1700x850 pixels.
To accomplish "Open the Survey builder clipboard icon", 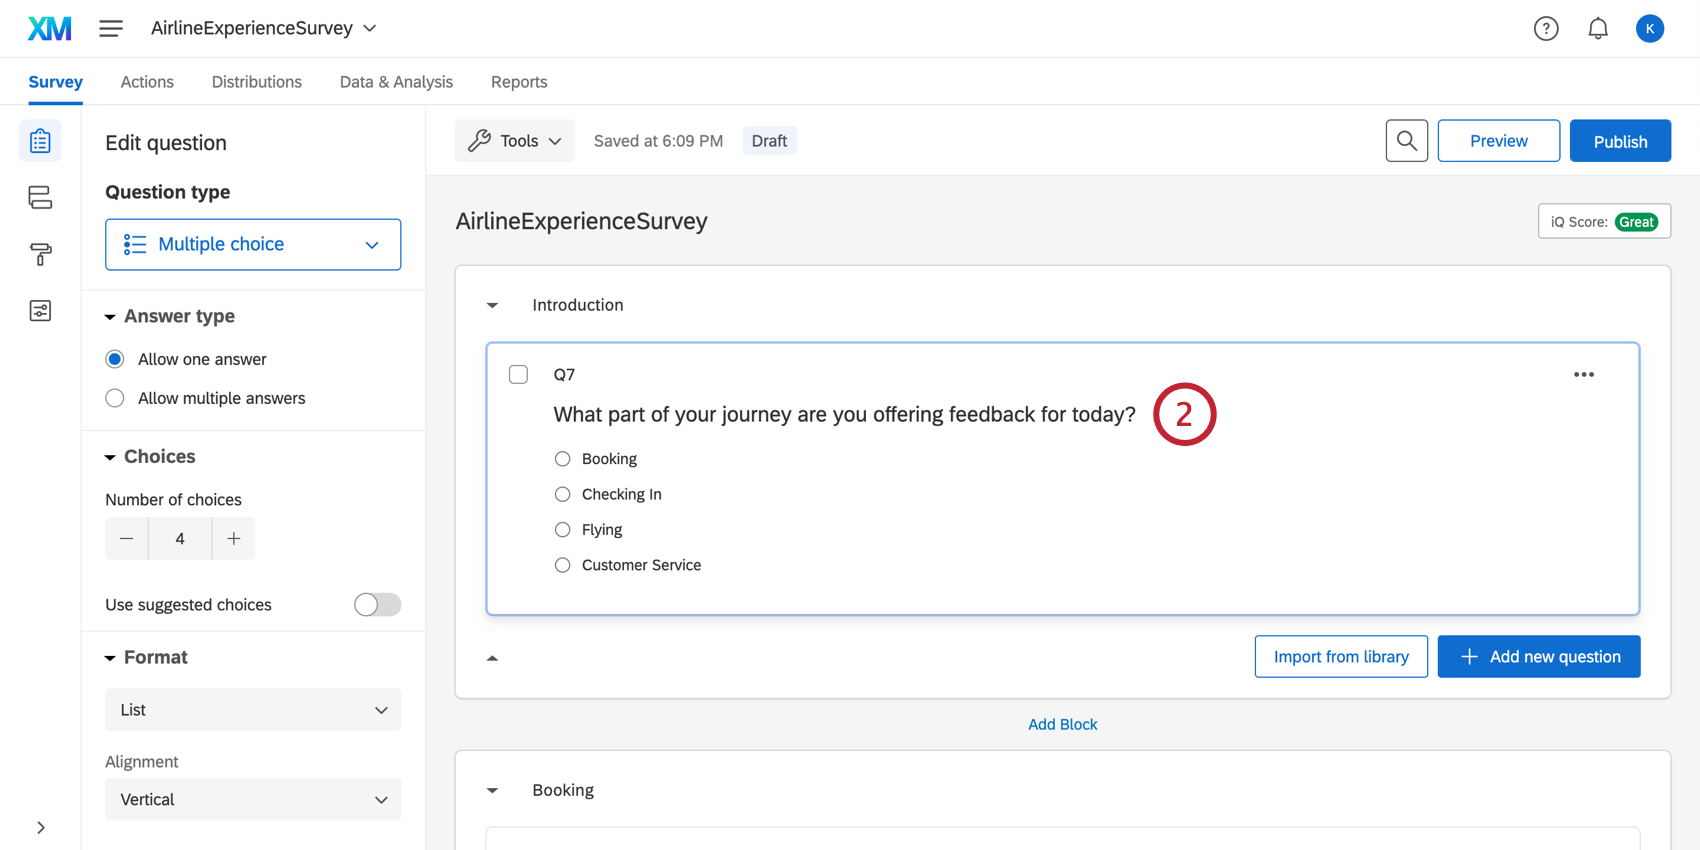I will point(40,141).
